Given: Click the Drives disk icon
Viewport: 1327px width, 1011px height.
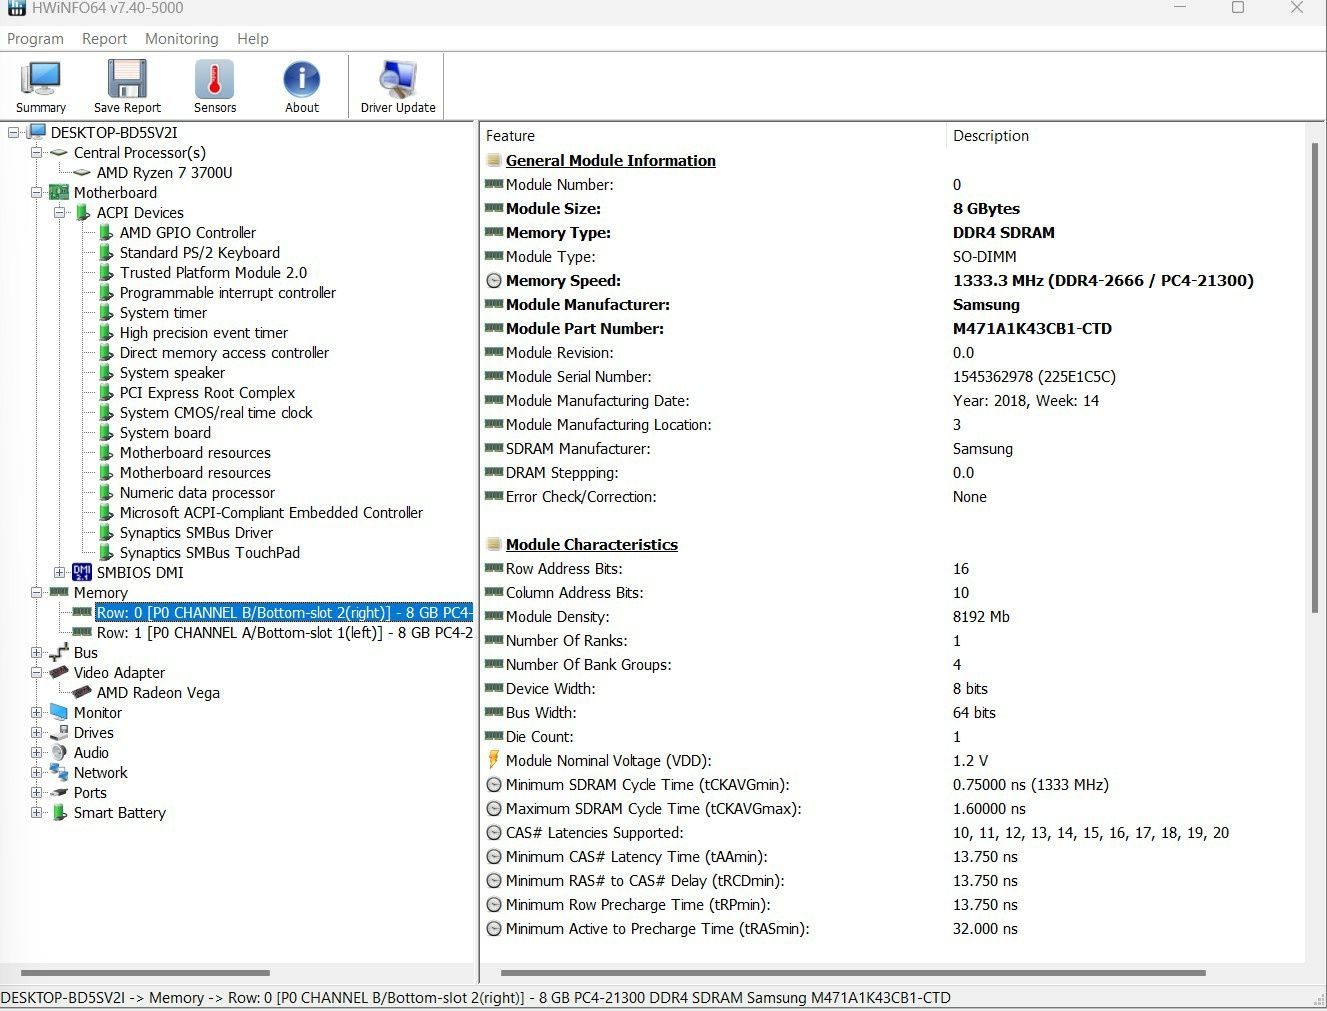Looking at the screenshot, I should click(59, 732).
